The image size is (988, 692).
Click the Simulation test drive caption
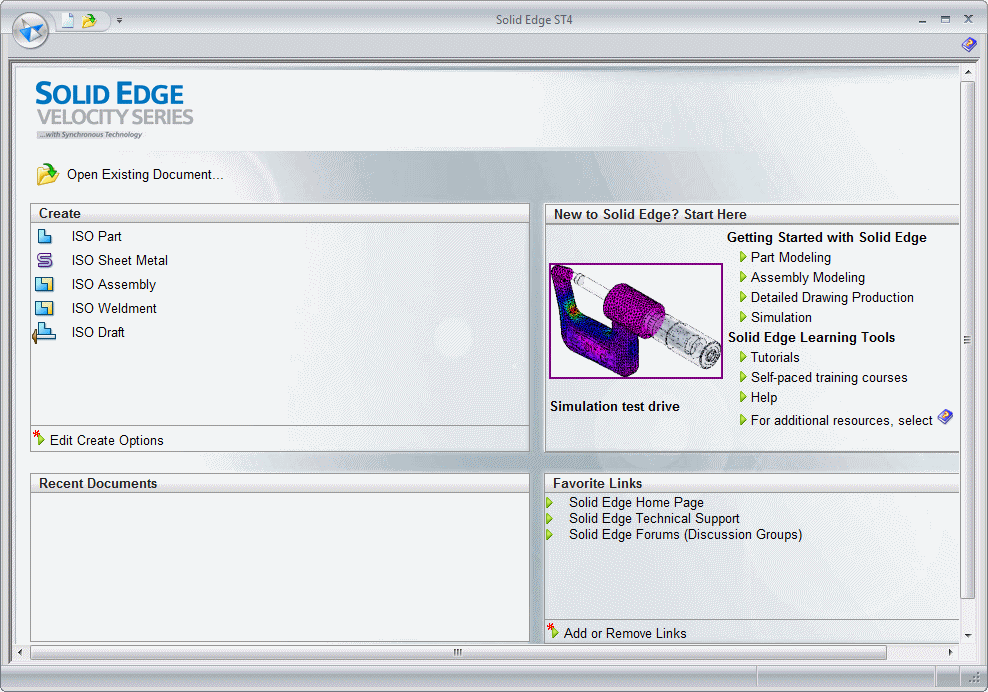[x=615, y=407]
